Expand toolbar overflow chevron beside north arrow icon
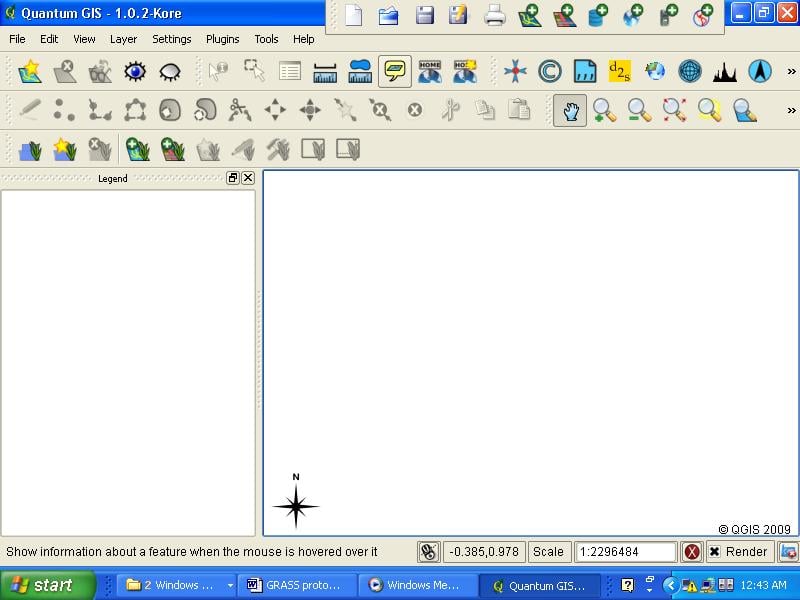This screenshot has width=800, height=600. (791, 71)
